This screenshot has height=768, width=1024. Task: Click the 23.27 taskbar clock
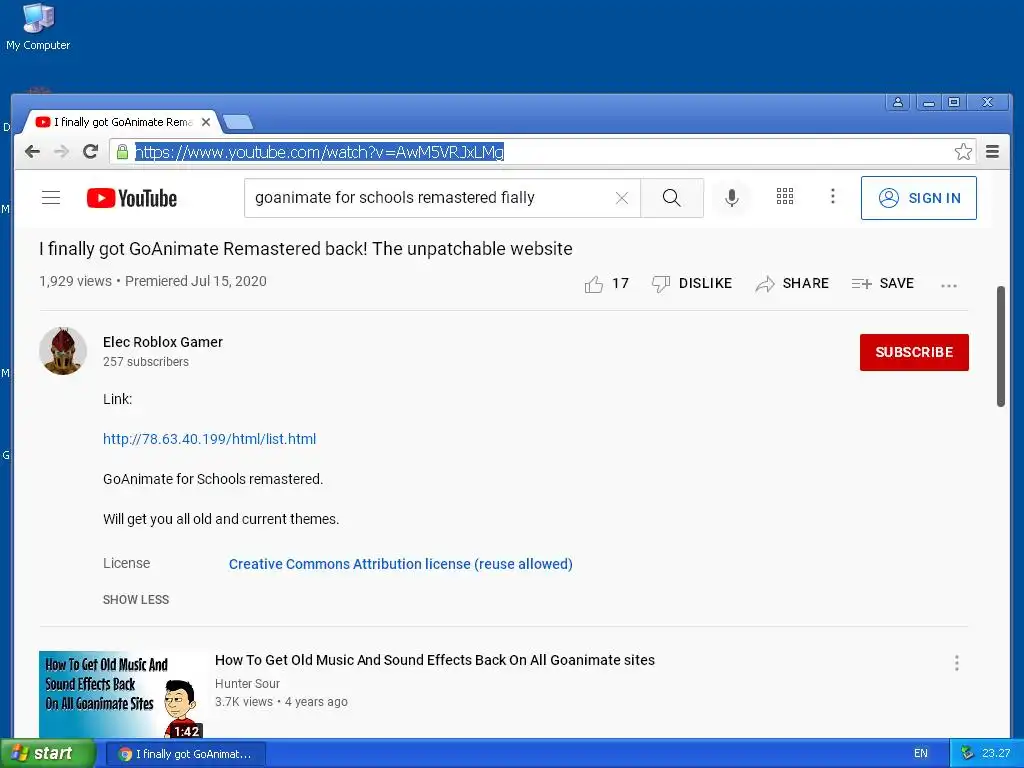pos(996,754)
